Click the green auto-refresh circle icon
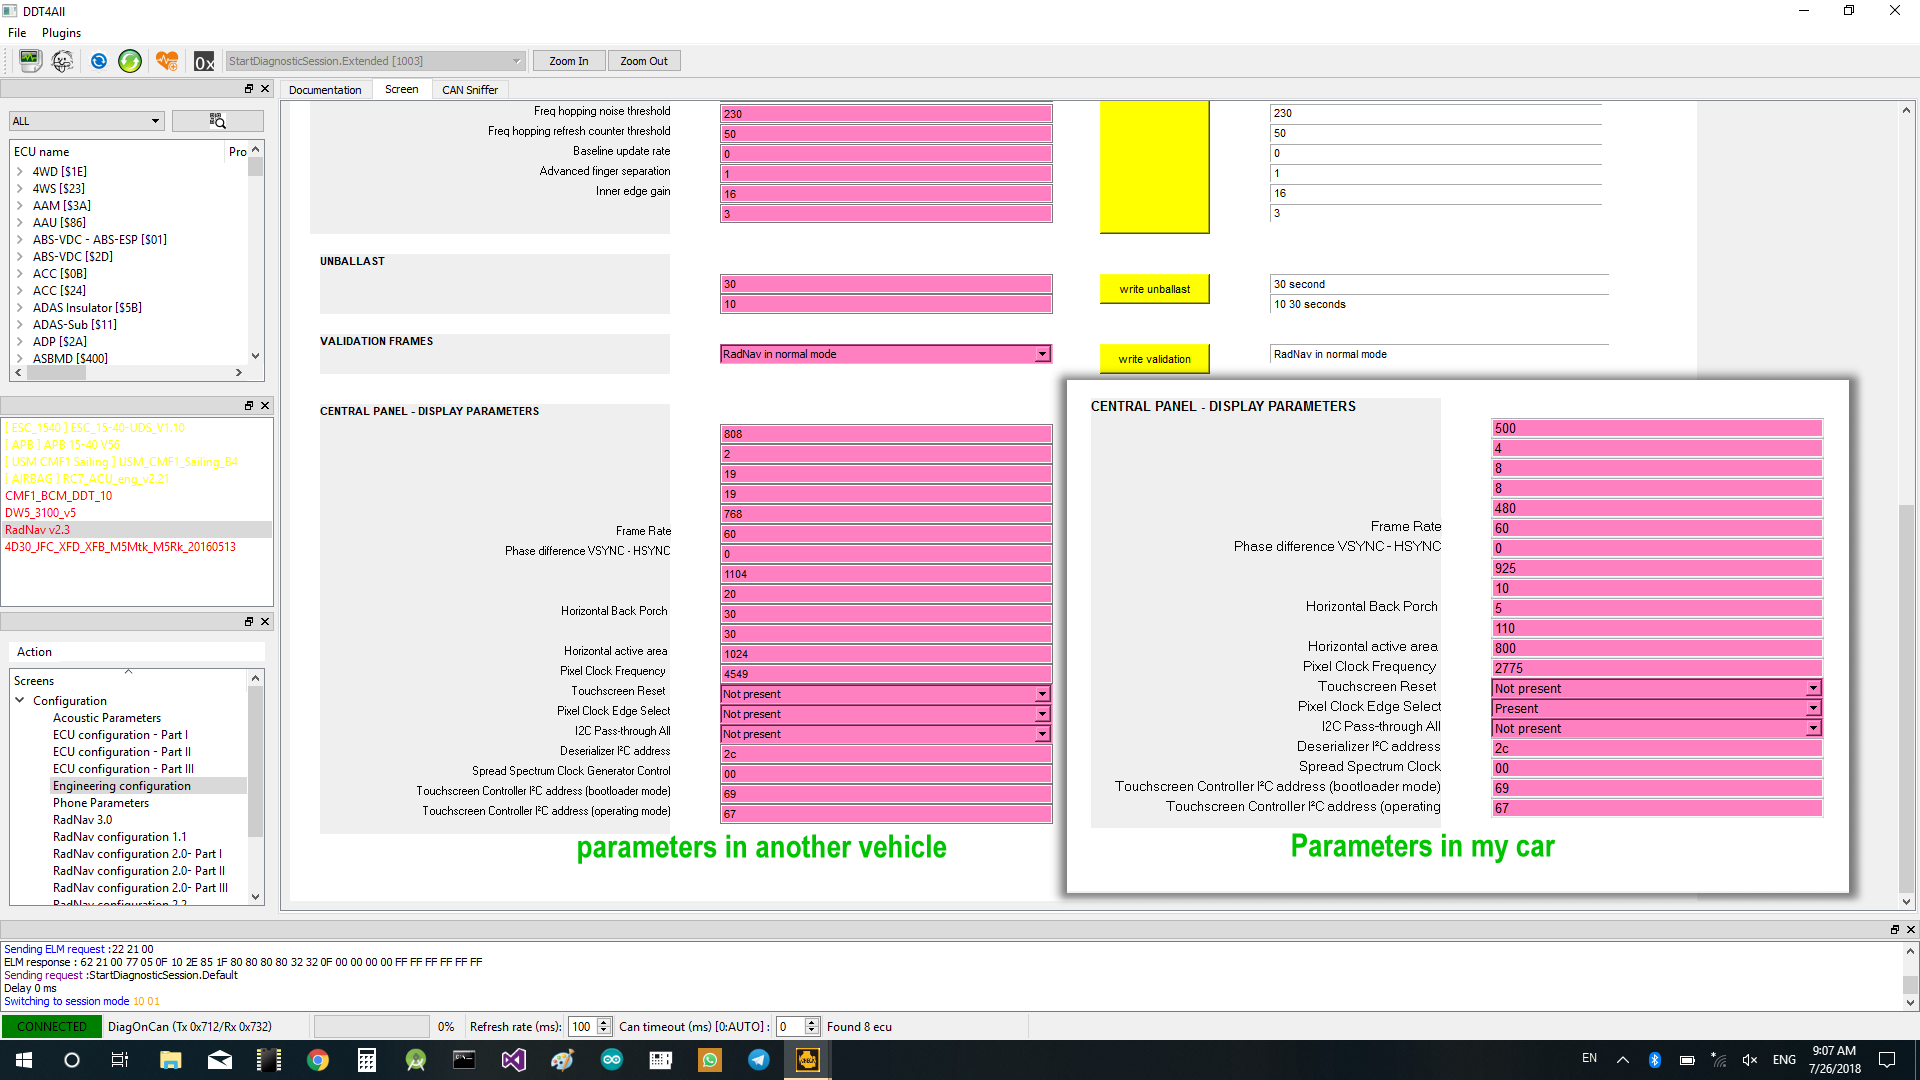 point(130,61)
